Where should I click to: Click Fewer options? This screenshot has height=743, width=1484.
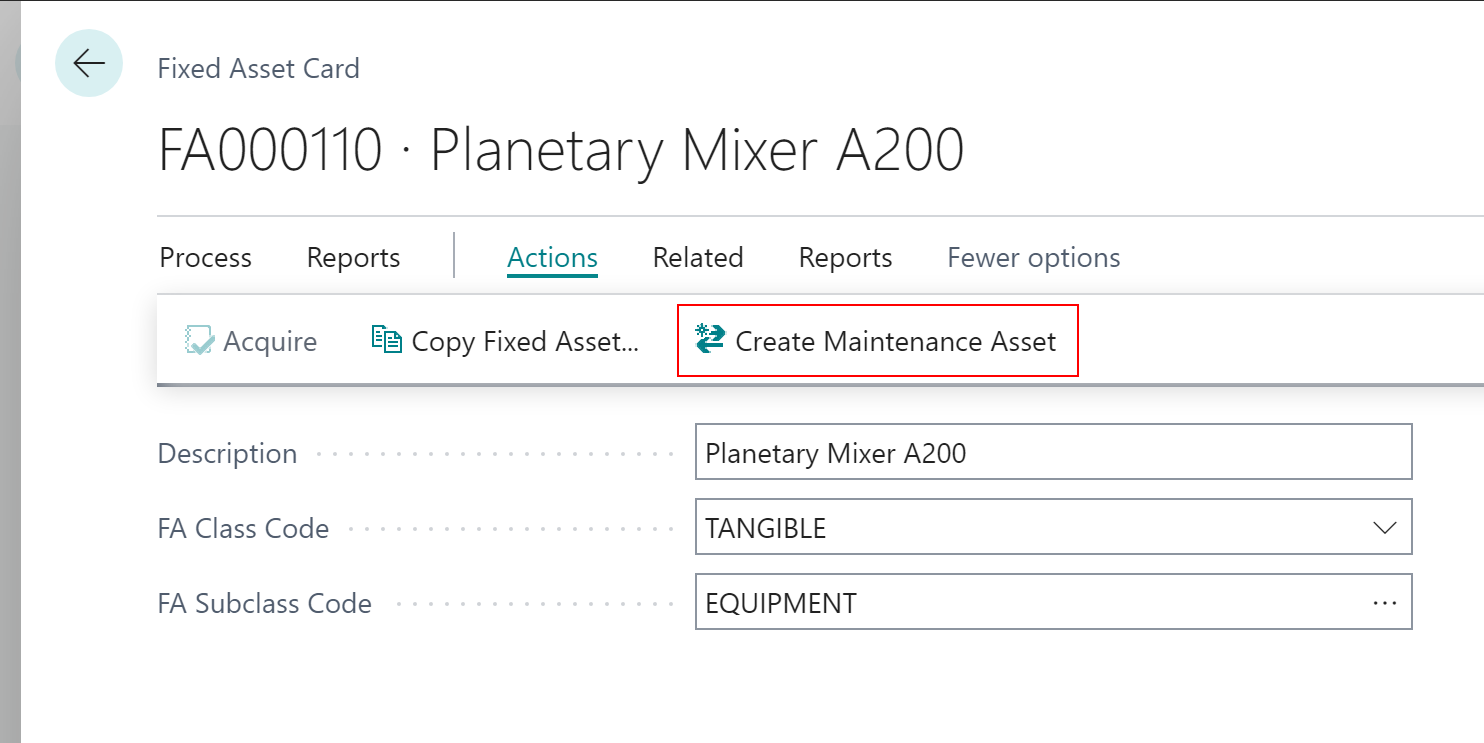(1033, 258)
